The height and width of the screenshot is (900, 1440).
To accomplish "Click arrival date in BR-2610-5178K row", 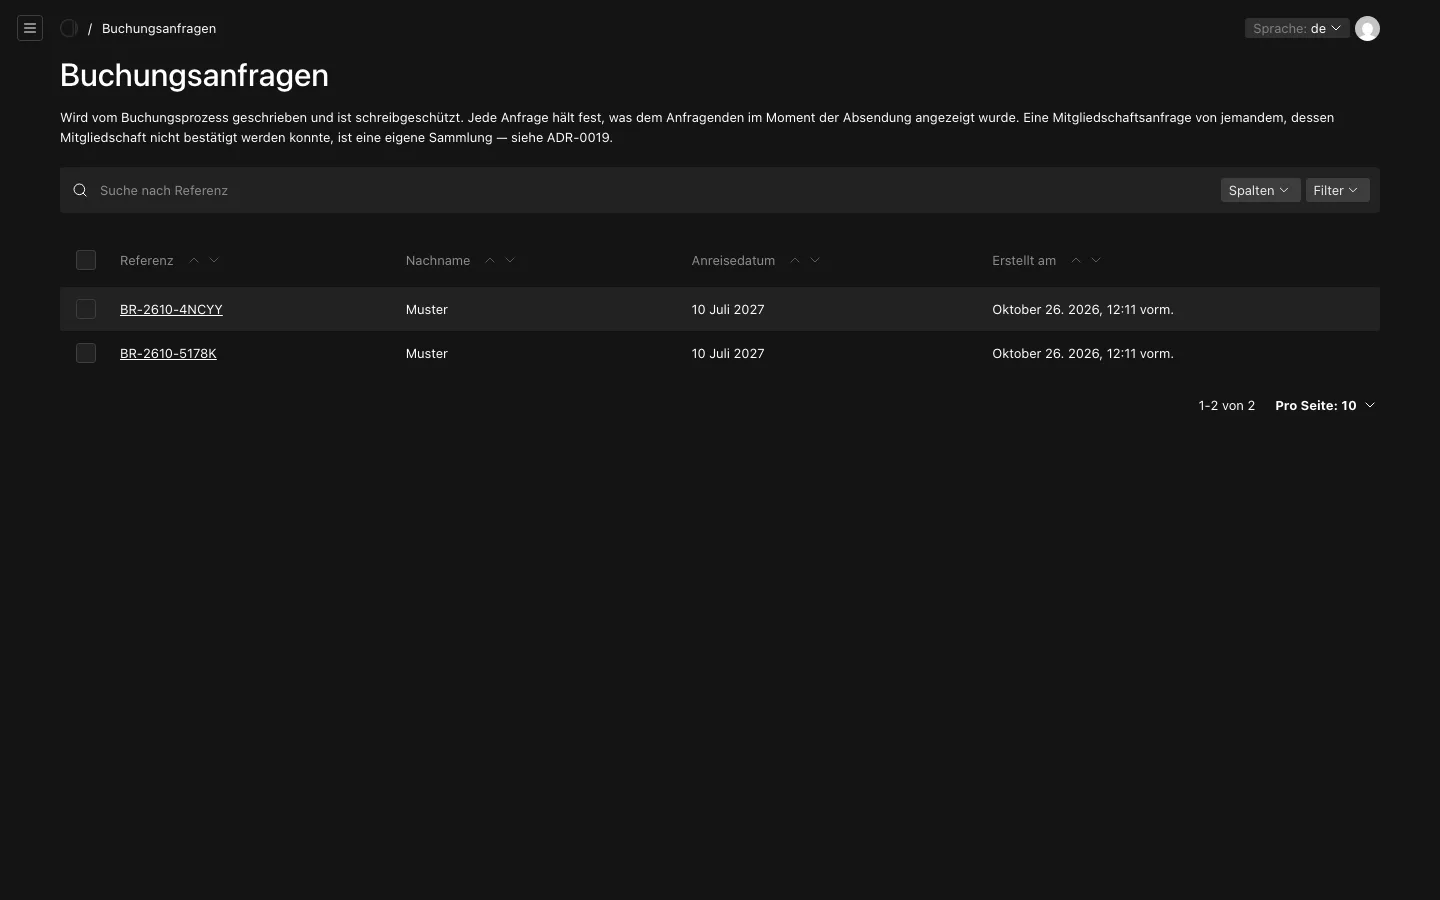I will coord(728,353).
